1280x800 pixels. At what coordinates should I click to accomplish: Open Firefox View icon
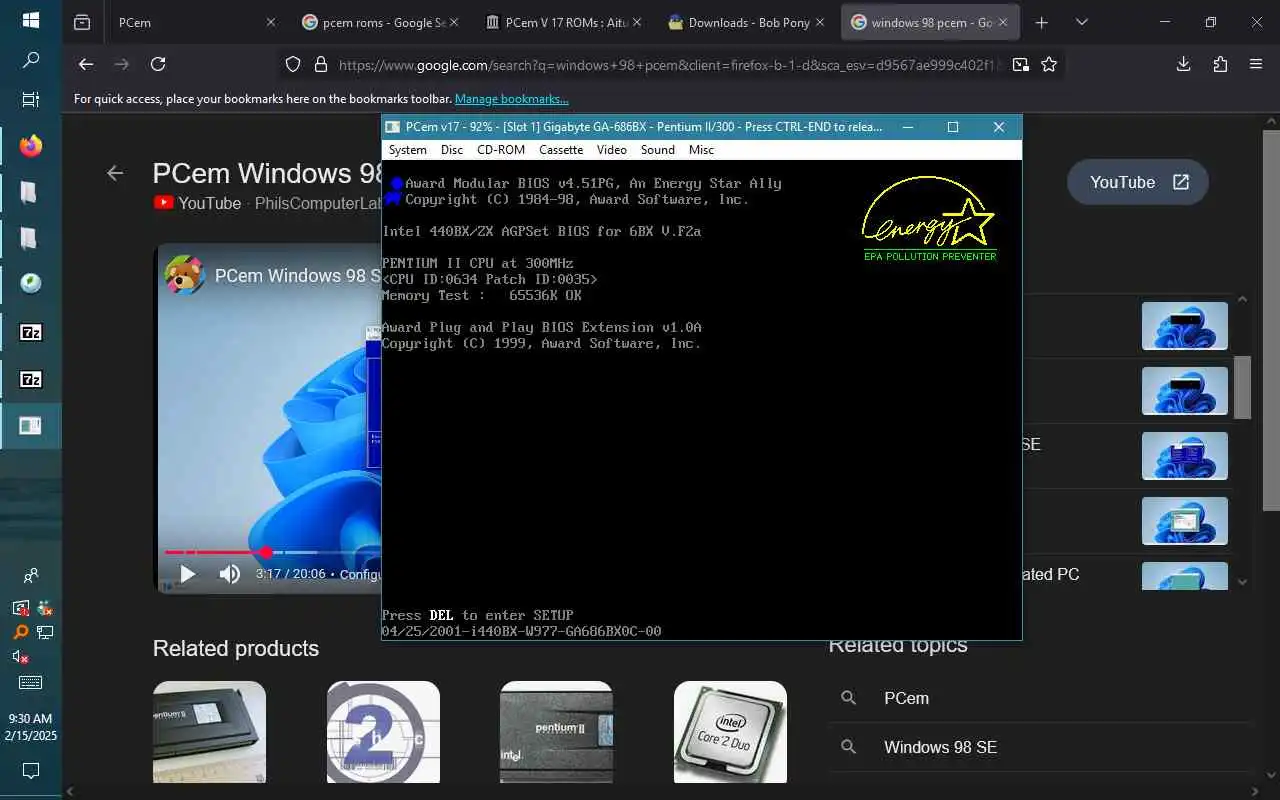[x=82, y=22]
